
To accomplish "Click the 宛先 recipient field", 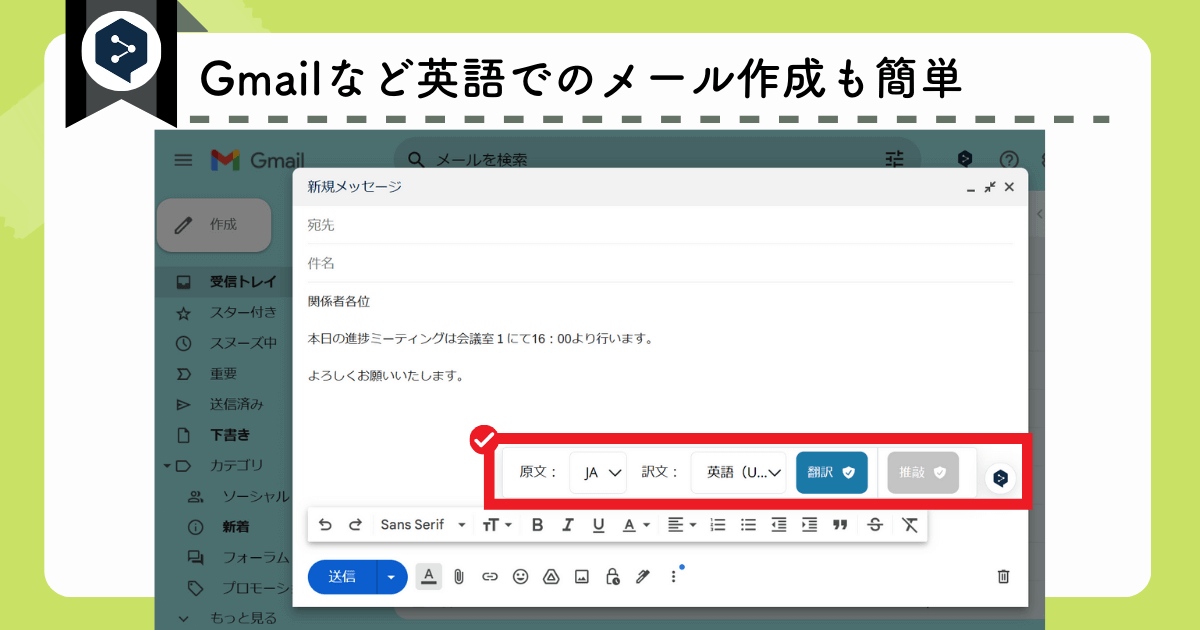I will (x=660, y=225).
